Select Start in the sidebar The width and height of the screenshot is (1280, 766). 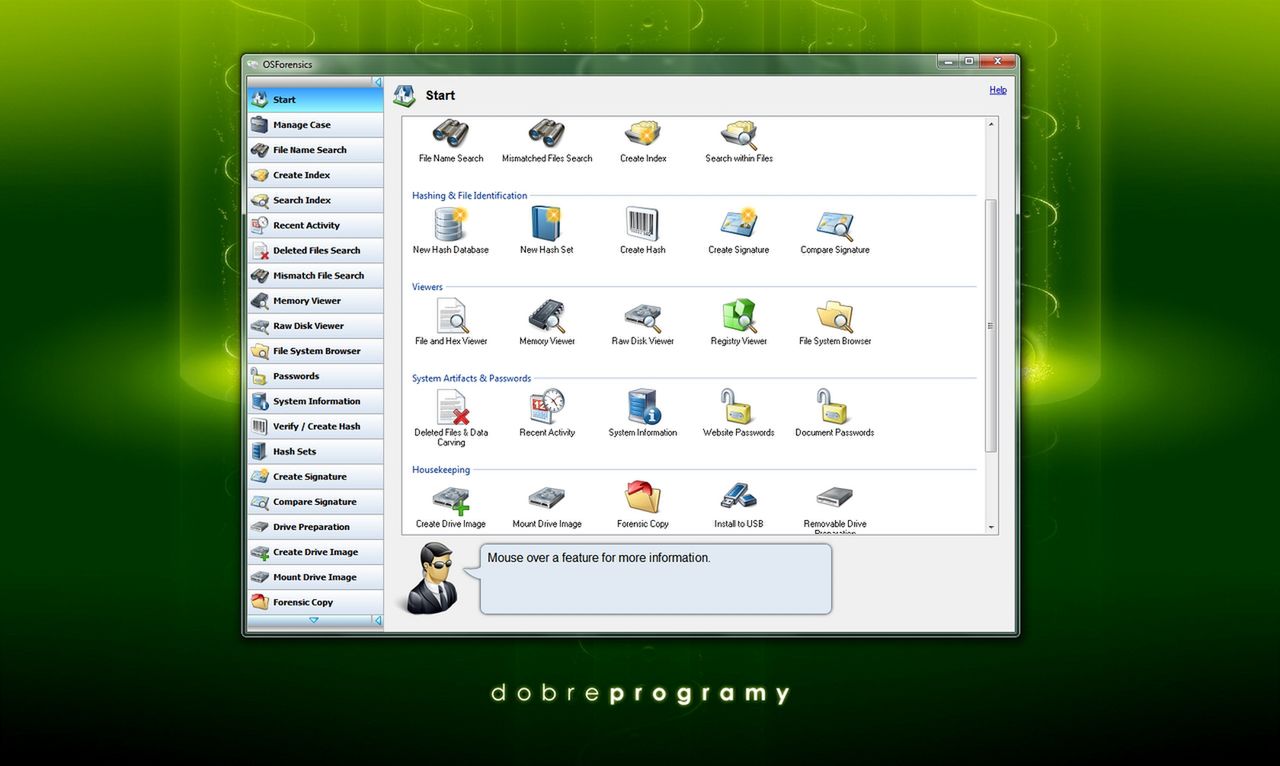(x=315, y=100)
